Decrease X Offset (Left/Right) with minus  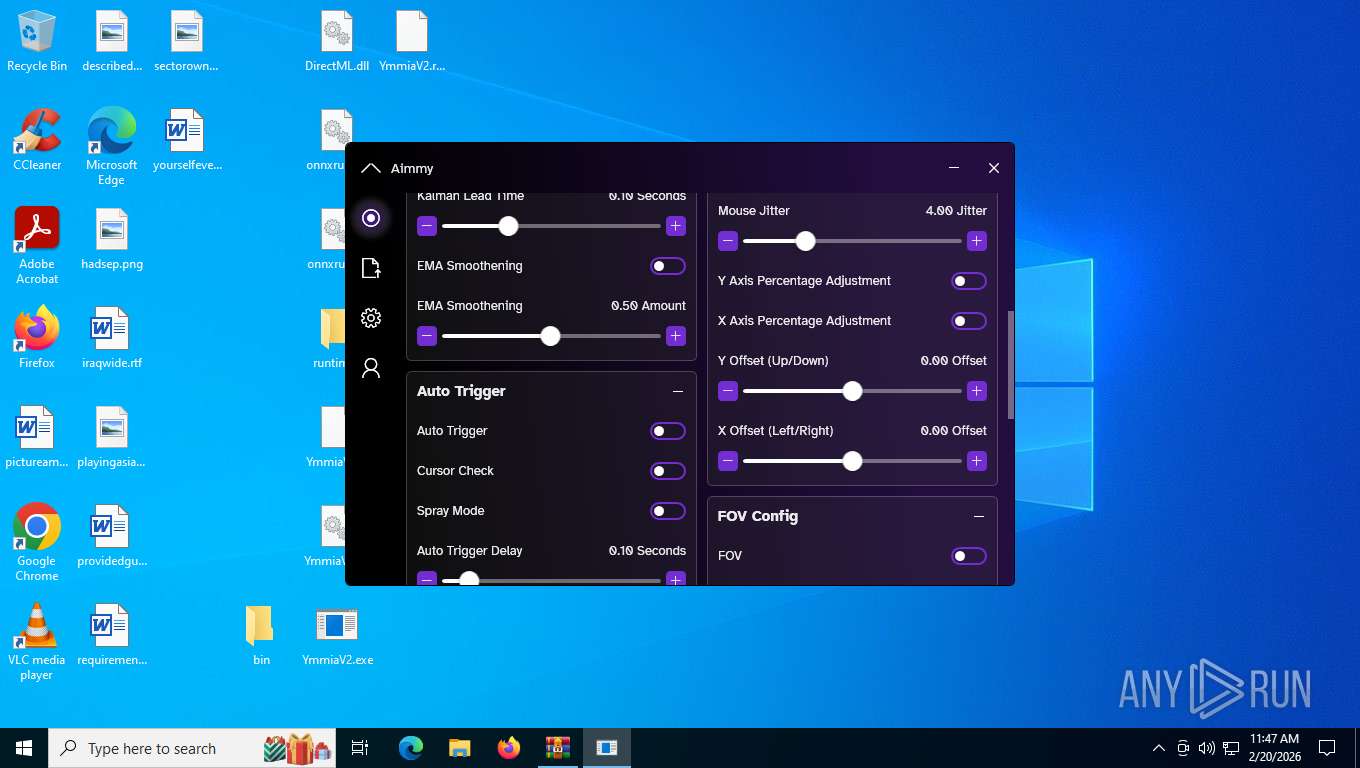click(728, 461)
